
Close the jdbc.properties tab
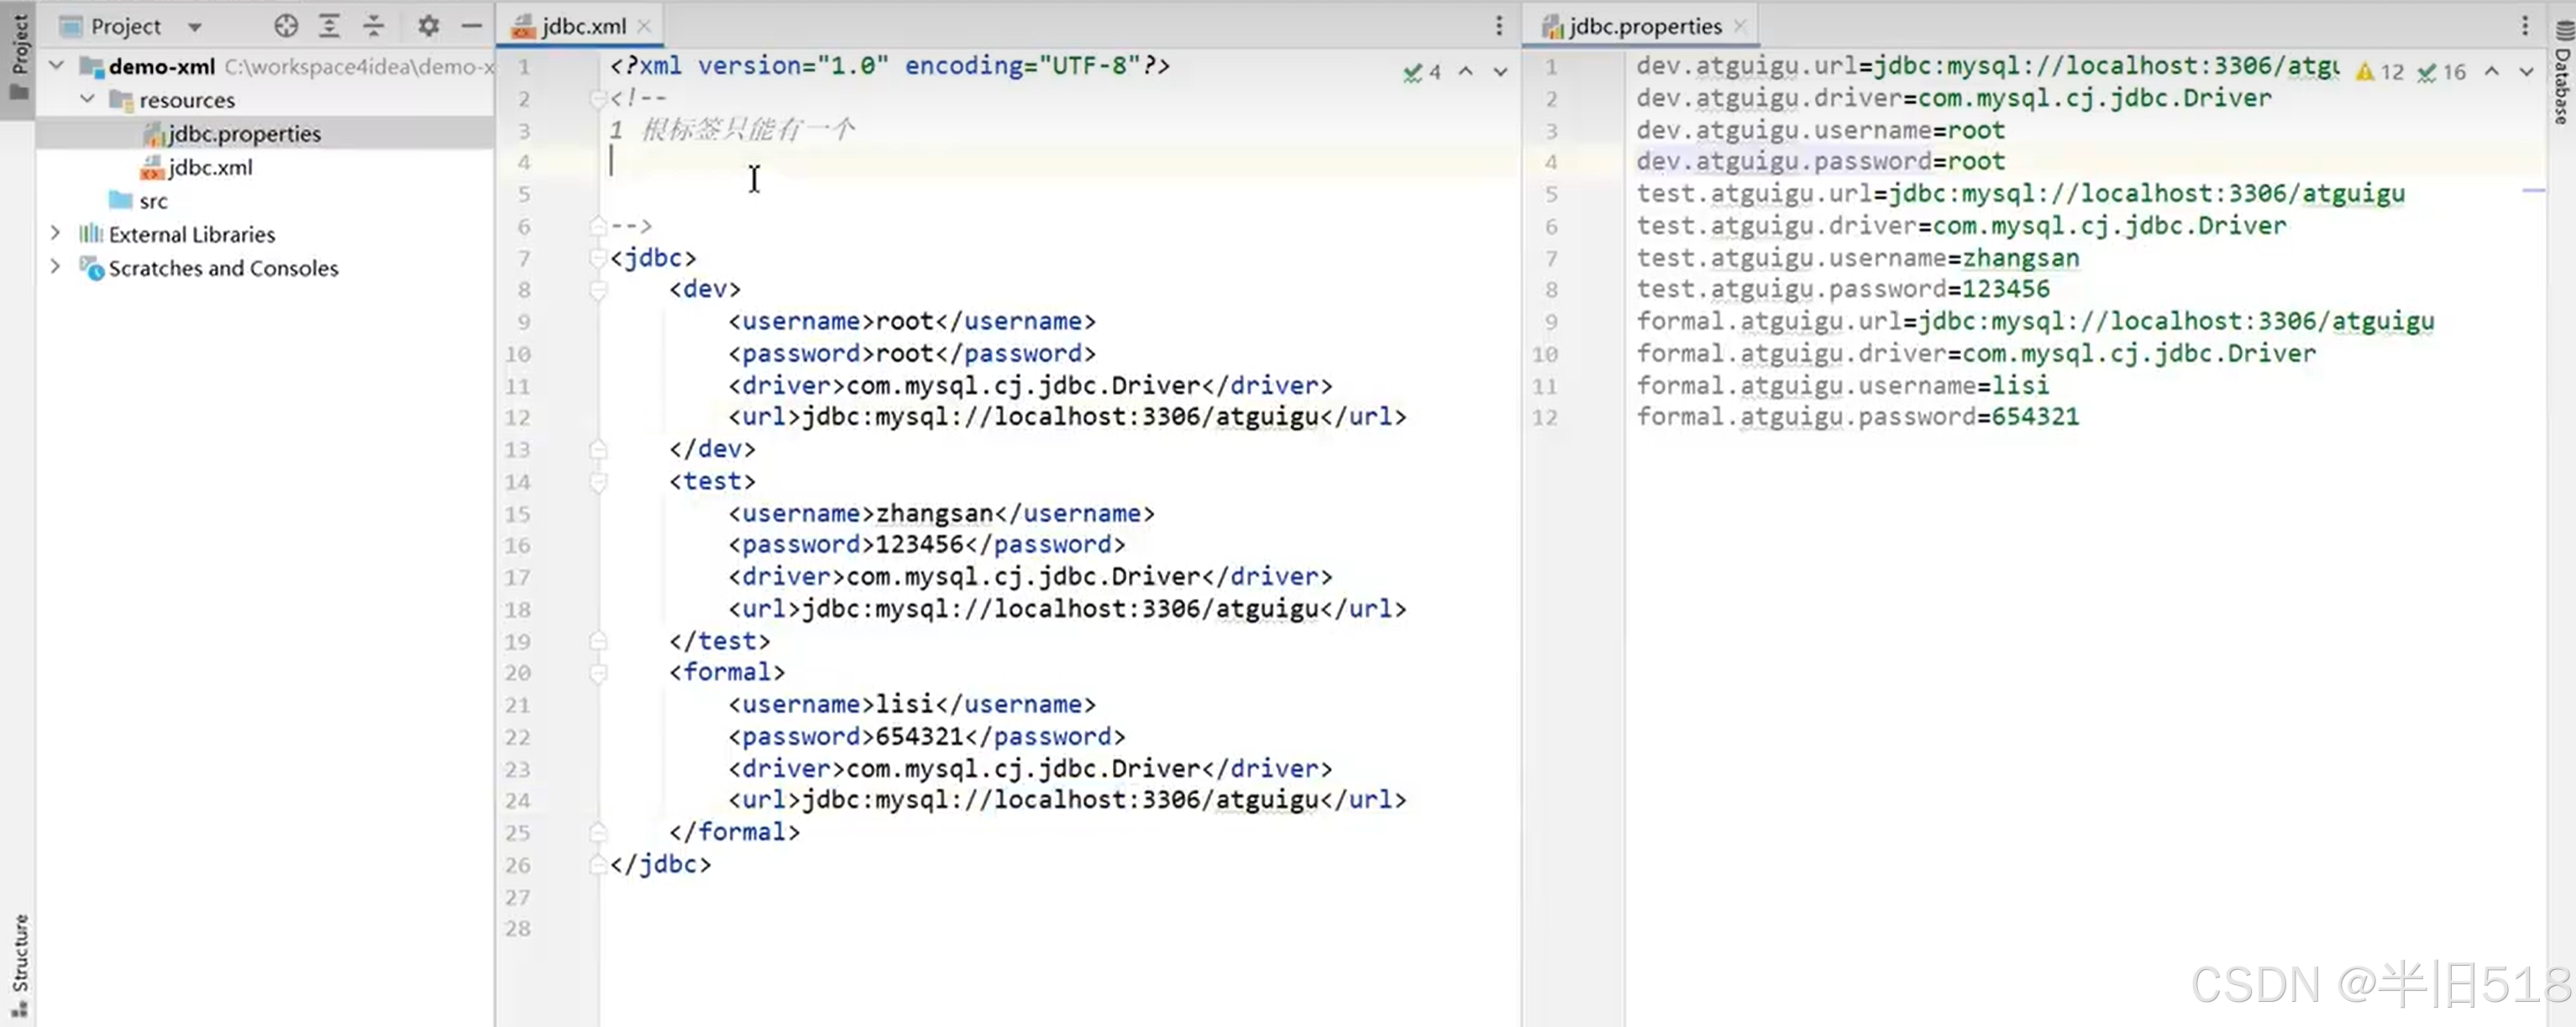1740,27
